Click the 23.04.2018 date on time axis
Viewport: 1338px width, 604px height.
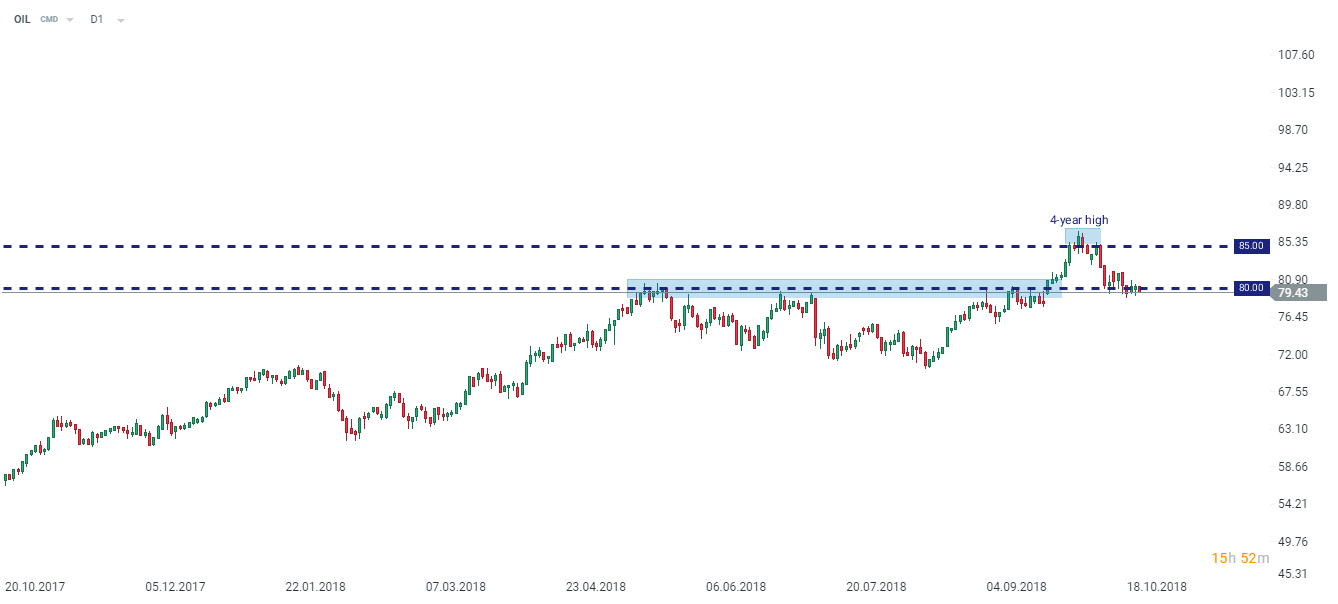[596, 587]
